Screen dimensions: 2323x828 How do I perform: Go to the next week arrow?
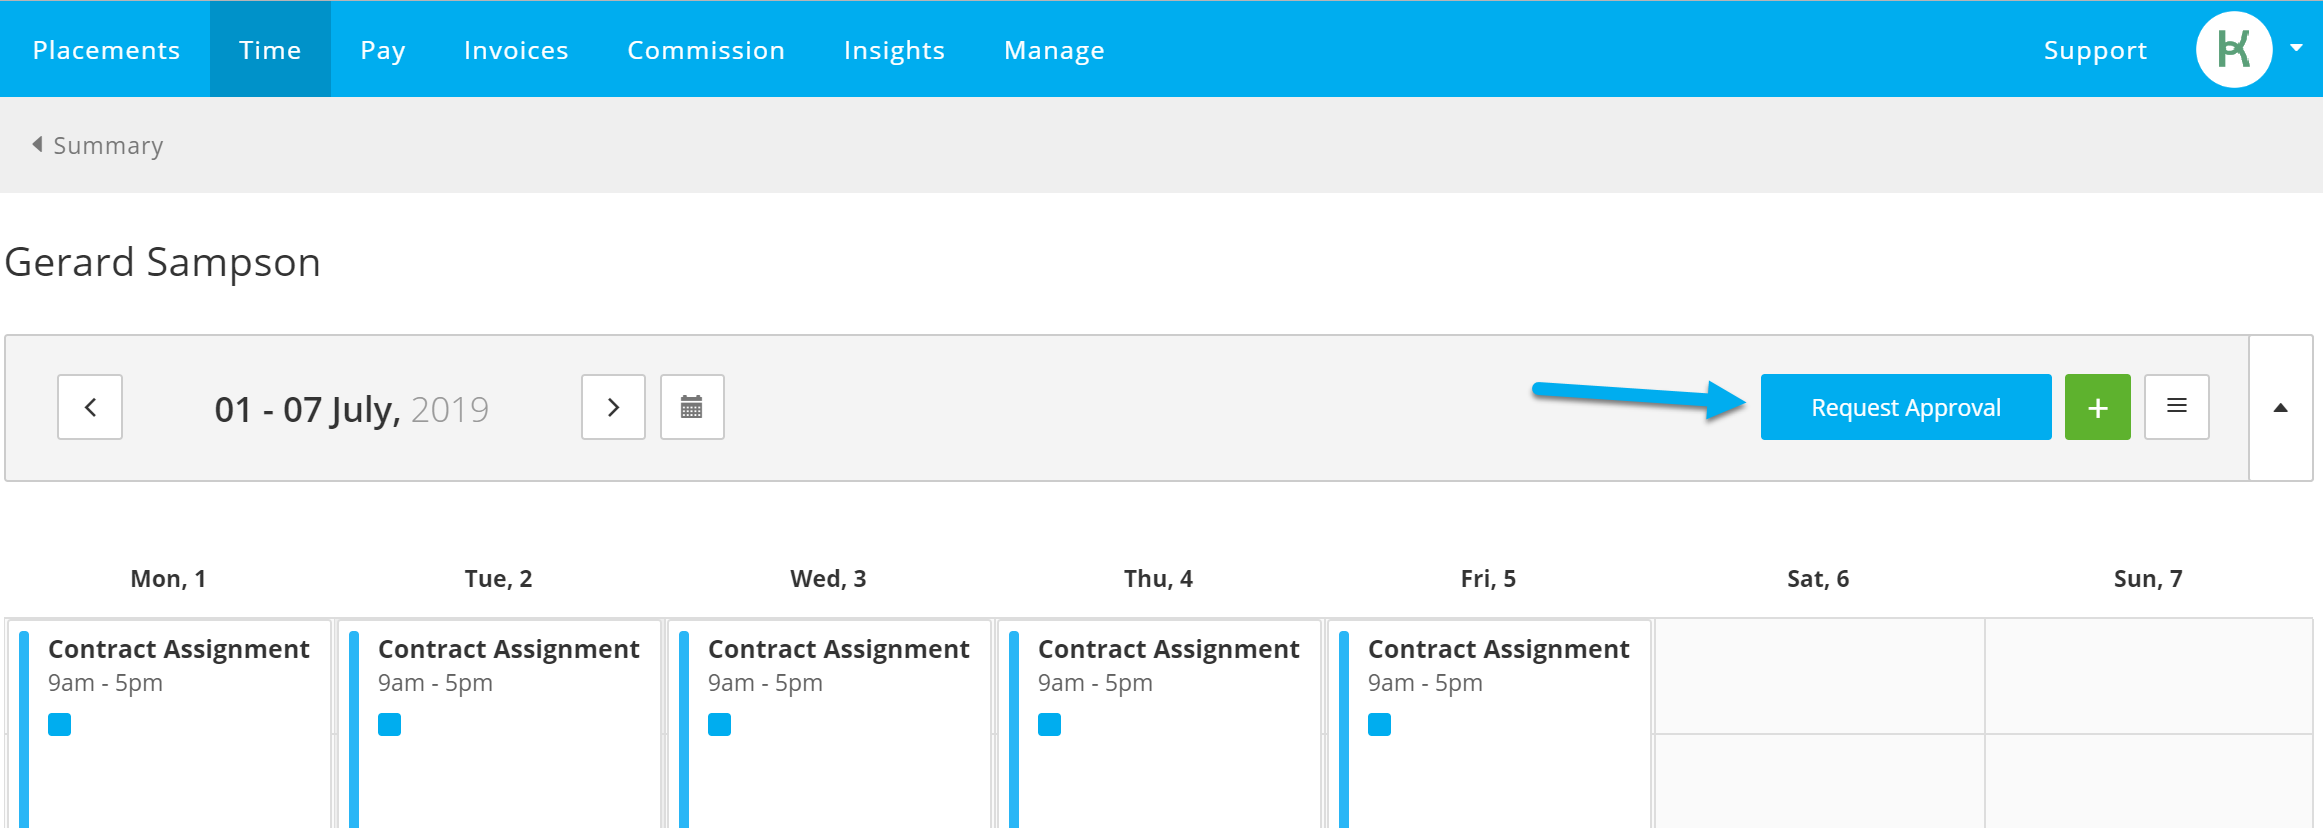[x=613, y=407]
